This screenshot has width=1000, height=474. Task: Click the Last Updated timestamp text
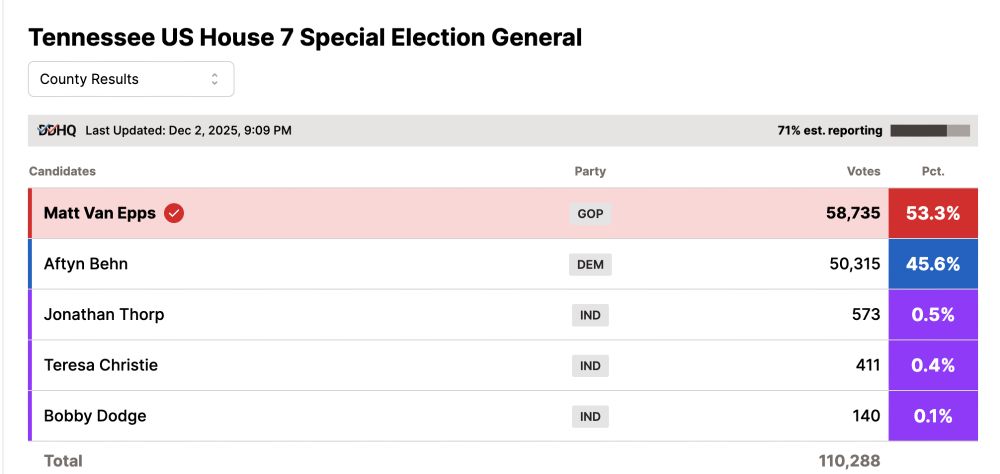189,130
